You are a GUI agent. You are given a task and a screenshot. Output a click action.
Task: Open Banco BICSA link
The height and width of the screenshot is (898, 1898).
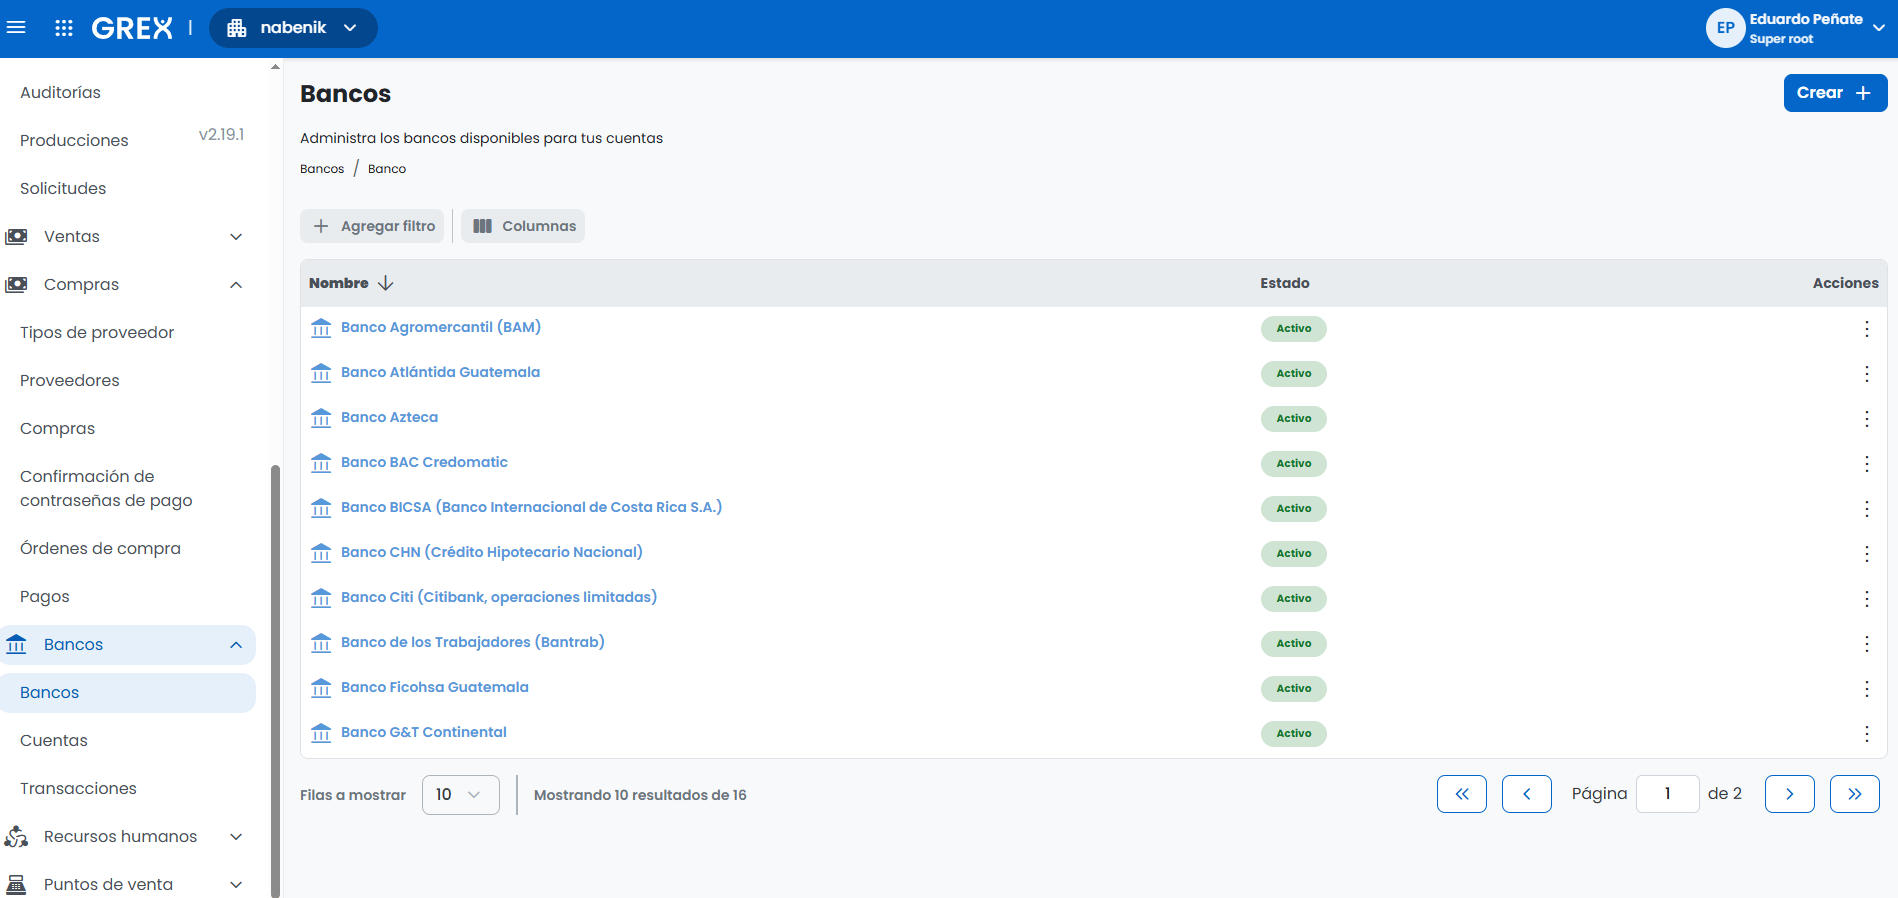[531, 507]
